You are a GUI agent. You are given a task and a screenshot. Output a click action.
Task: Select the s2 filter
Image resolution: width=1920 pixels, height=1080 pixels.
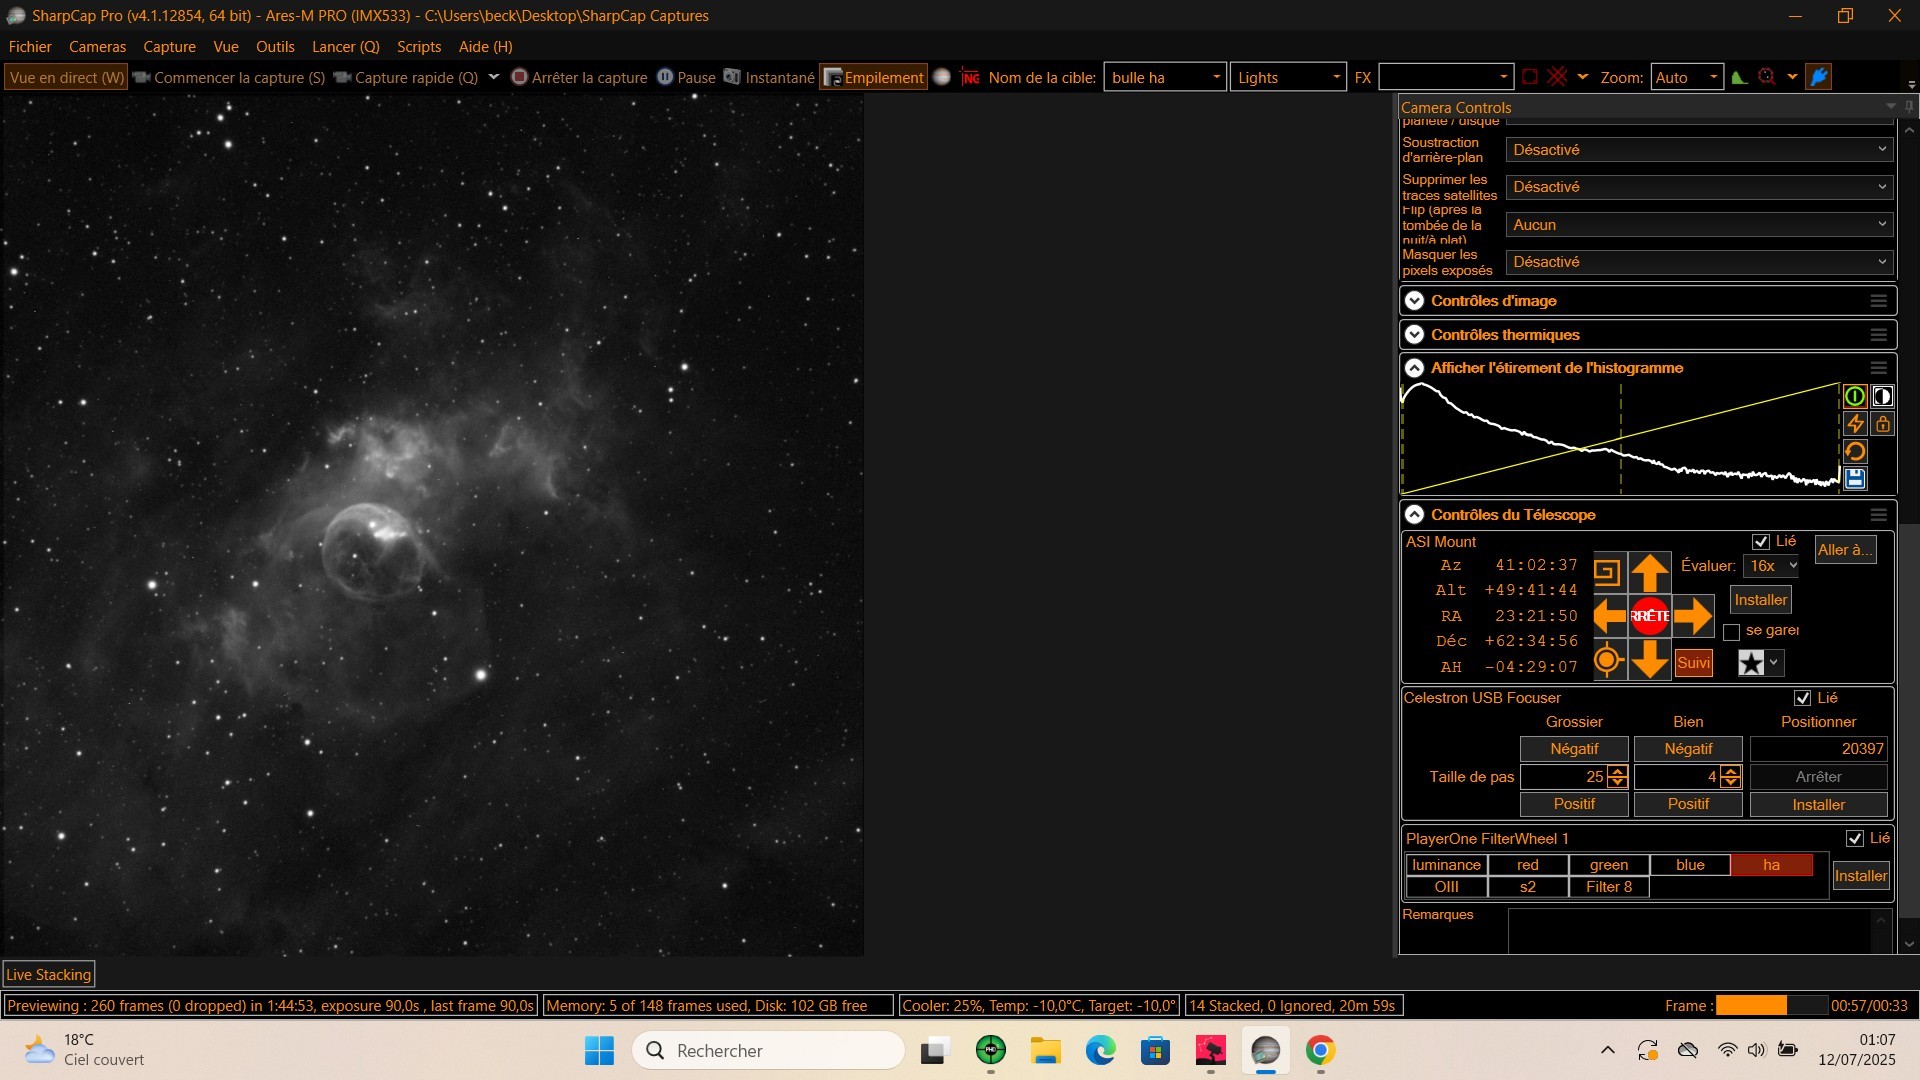pyautogui.click(x=1527, y=887)
